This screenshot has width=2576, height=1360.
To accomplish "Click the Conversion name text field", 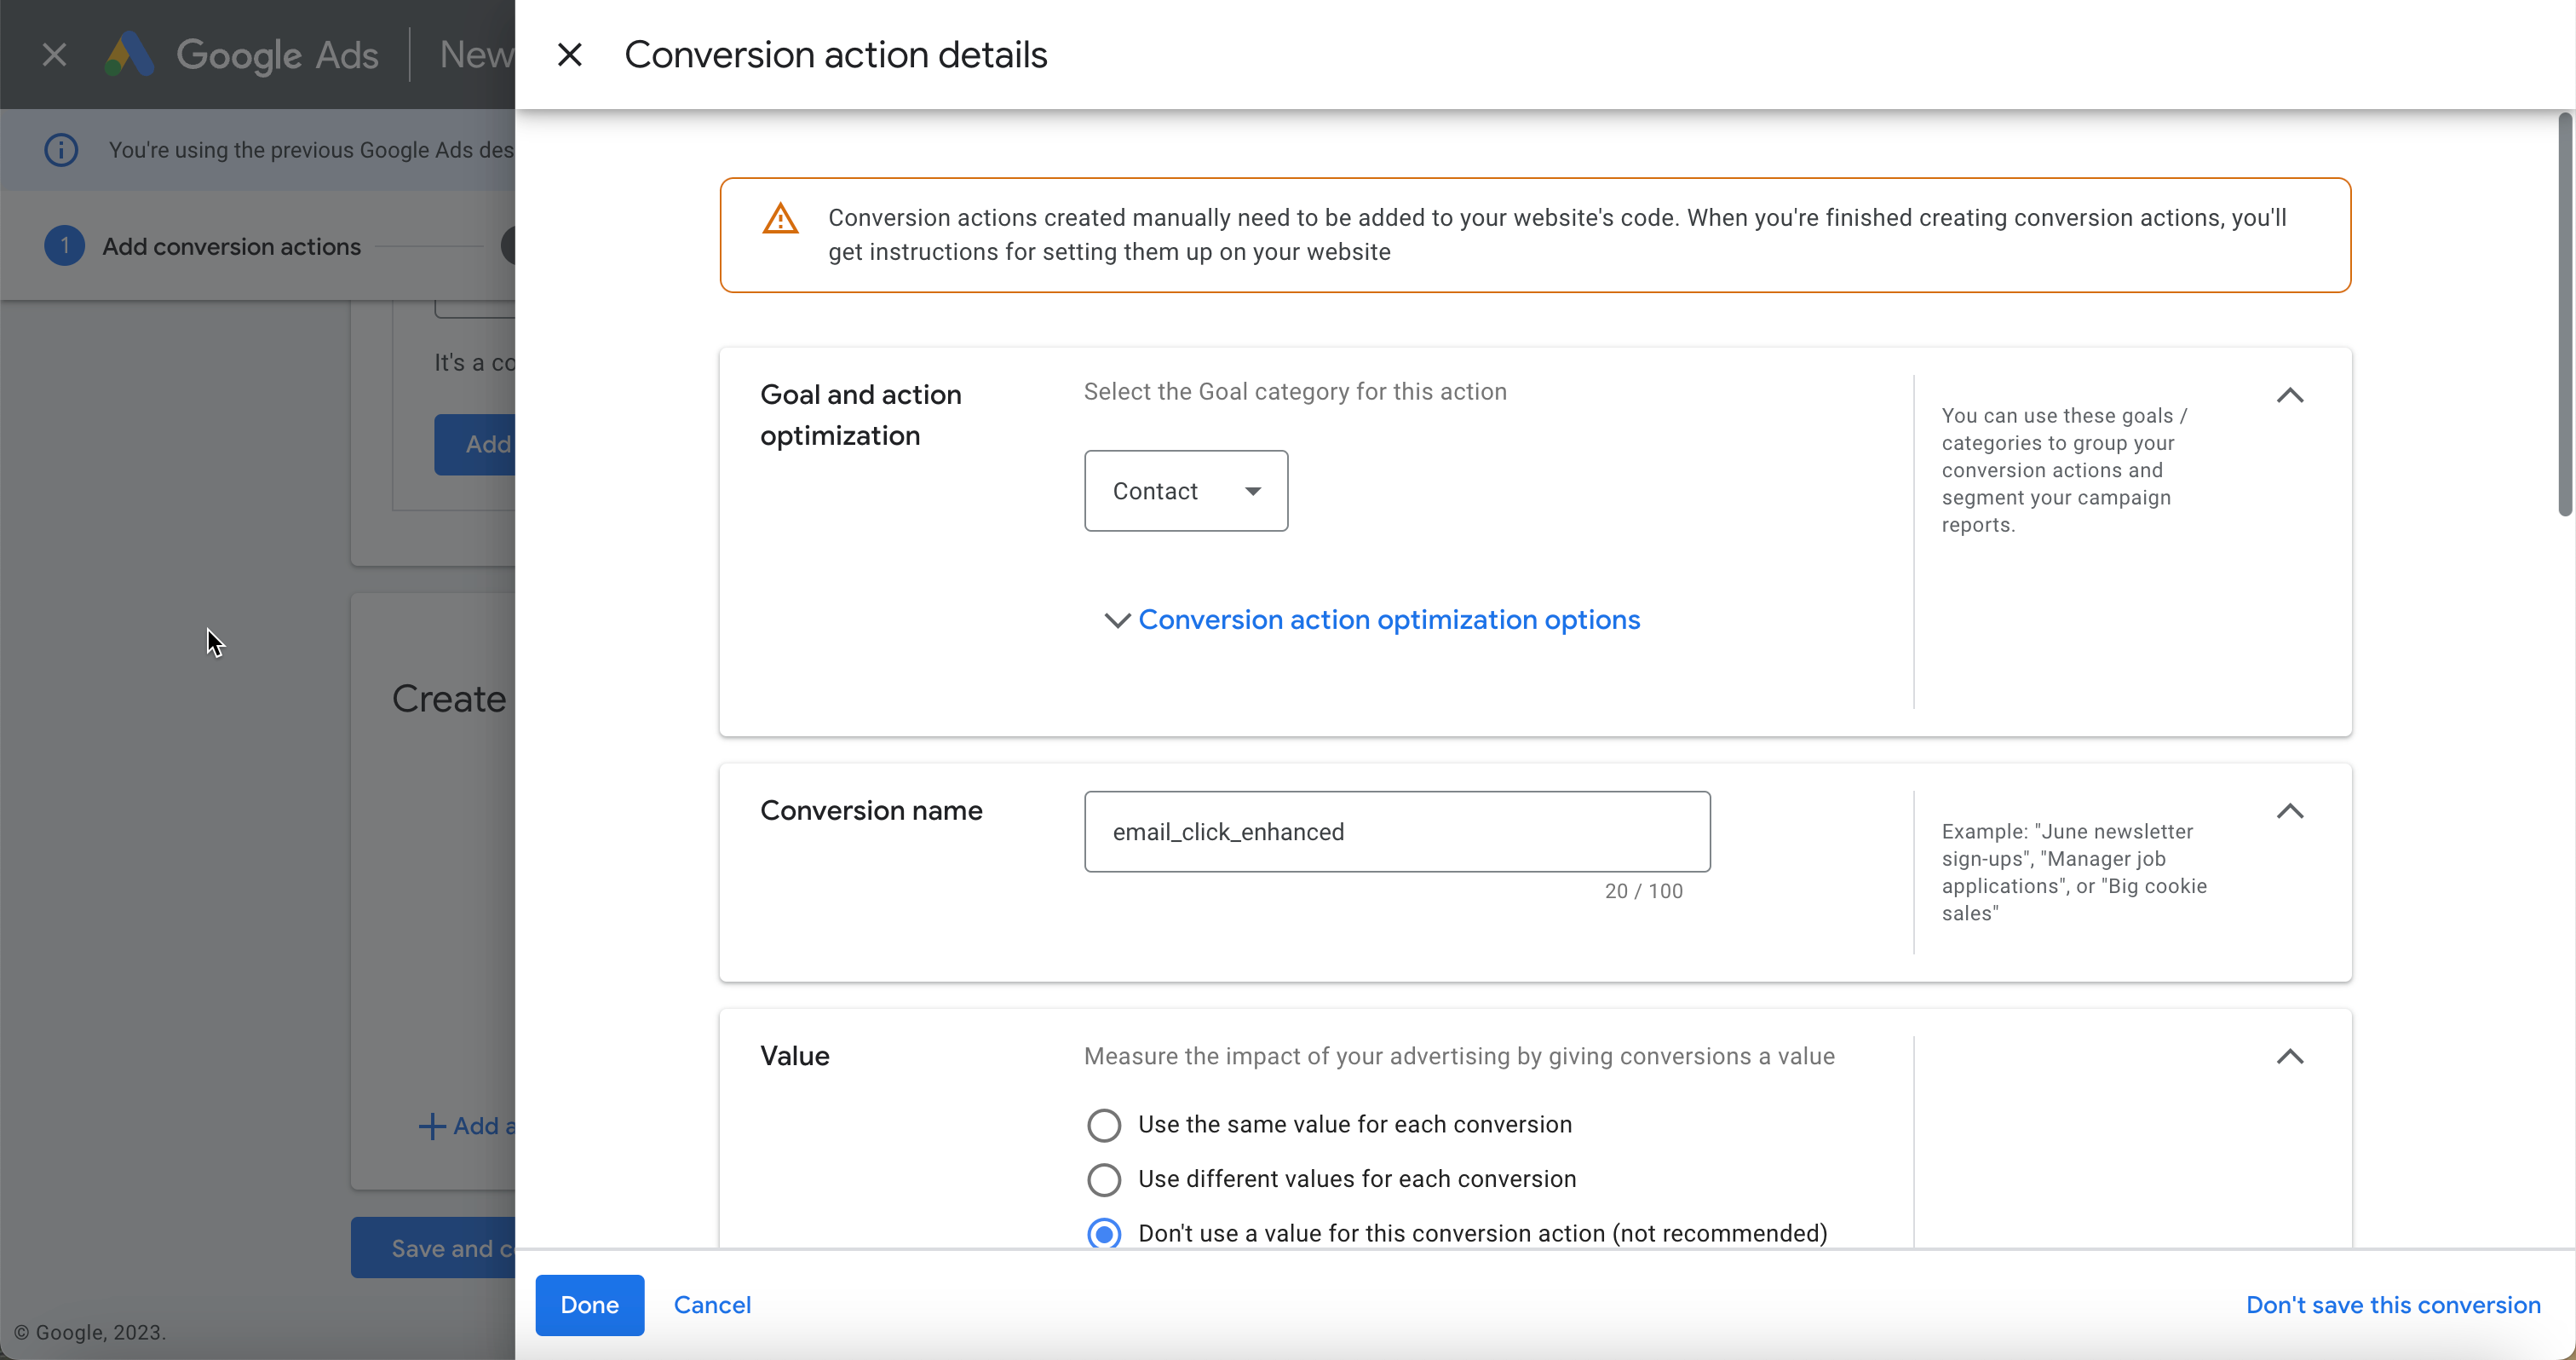I will coord(1396,832).
